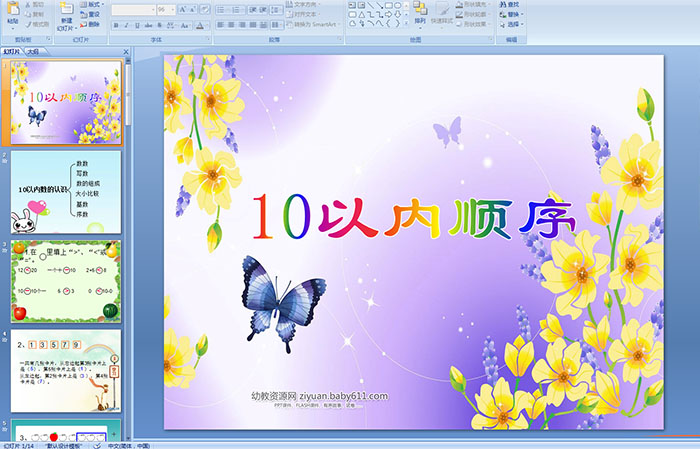Viewport: 700px width, 449px height.
Task: Select slide 3 thumbnail with fruit border
Action: point(66,281)
